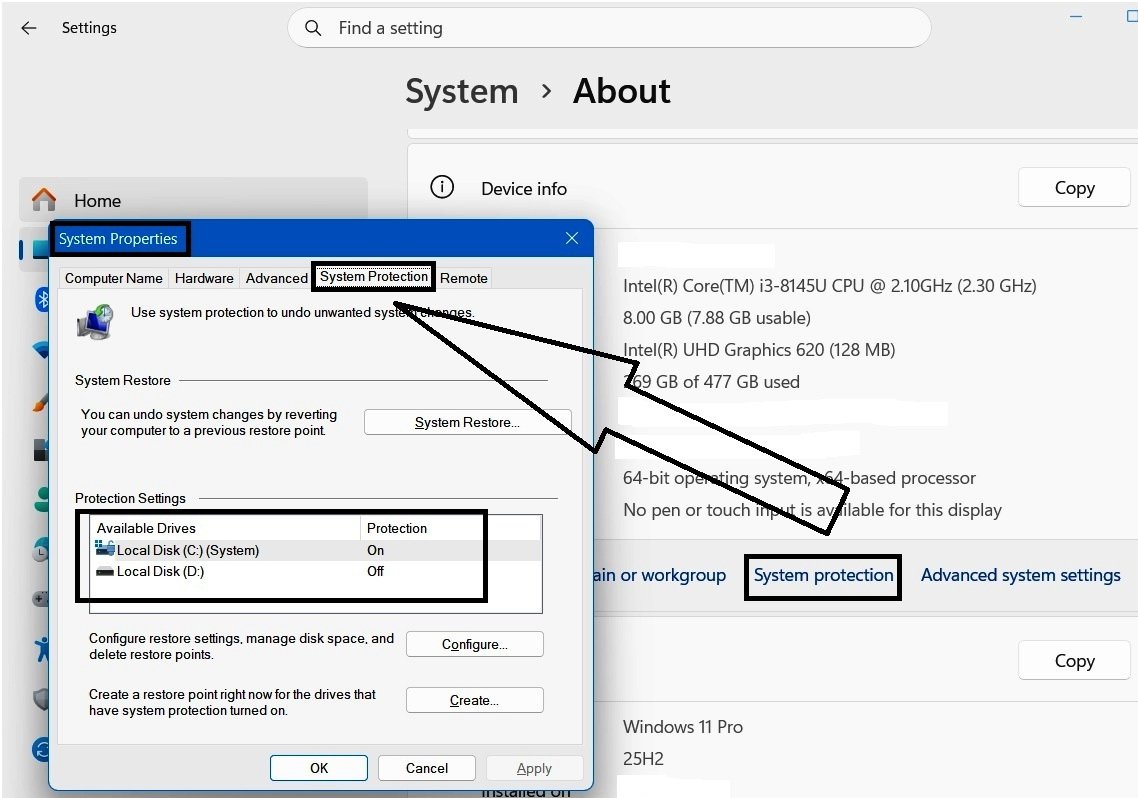Click Intel UHD Graphics 620 text

[x=758, y=350]
